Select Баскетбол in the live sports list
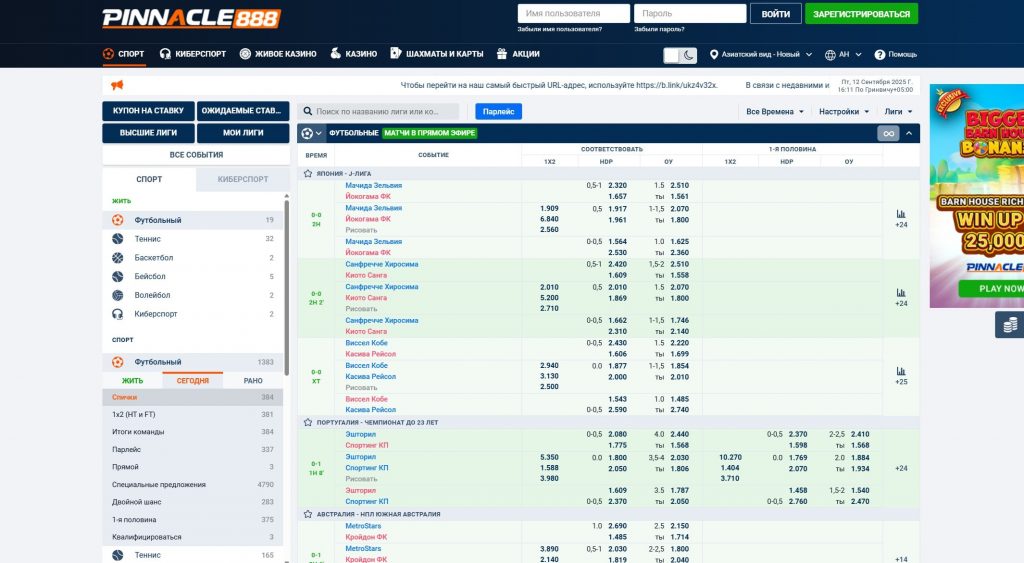 tap(154, 258)
